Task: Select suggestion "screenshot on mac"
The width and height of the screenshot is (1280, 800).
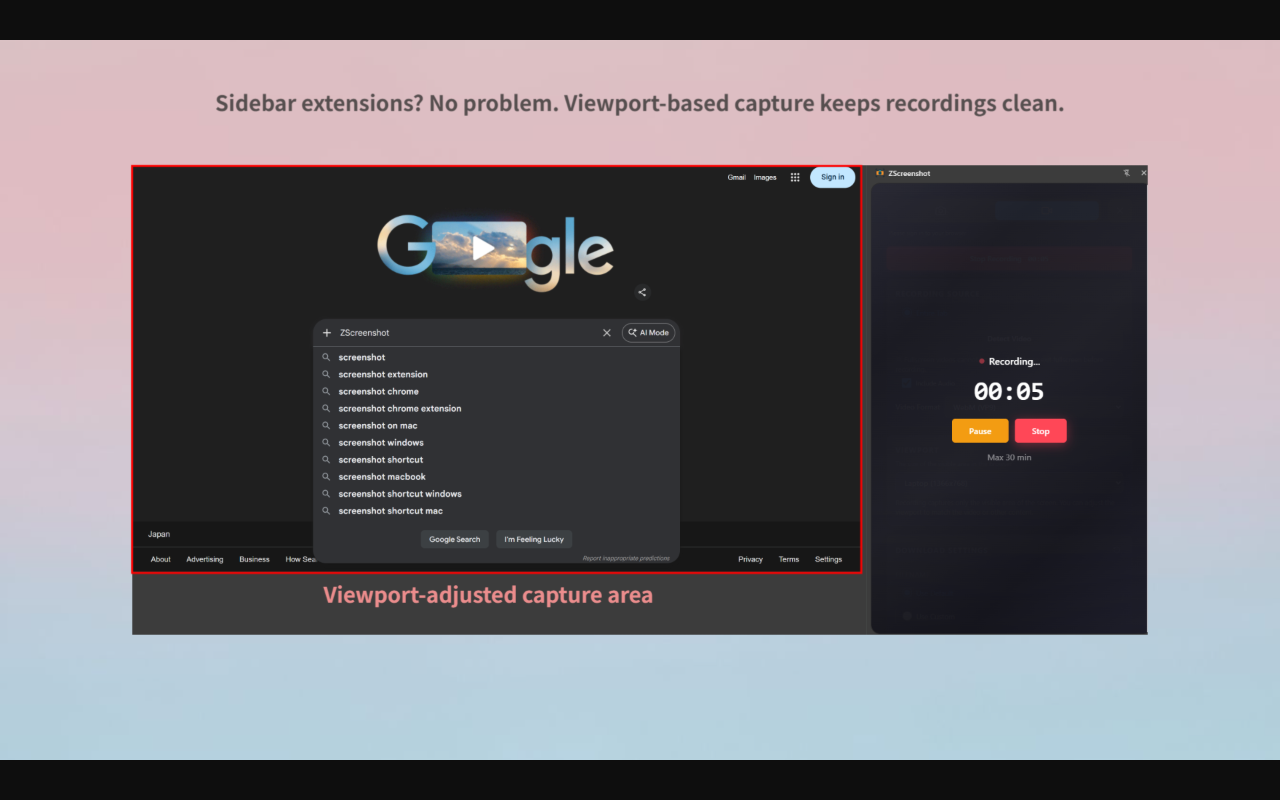Action: pos(497,425)
